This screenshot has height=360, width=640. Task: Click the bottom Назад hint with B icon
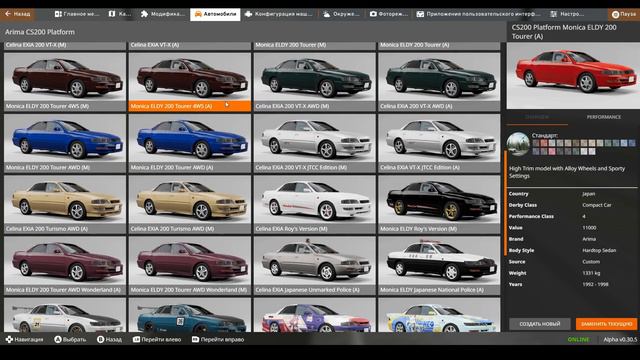tap(109, 339)
